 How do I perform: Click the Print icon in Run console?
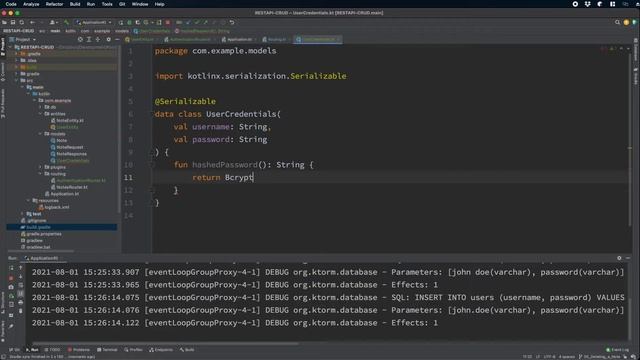21,302
